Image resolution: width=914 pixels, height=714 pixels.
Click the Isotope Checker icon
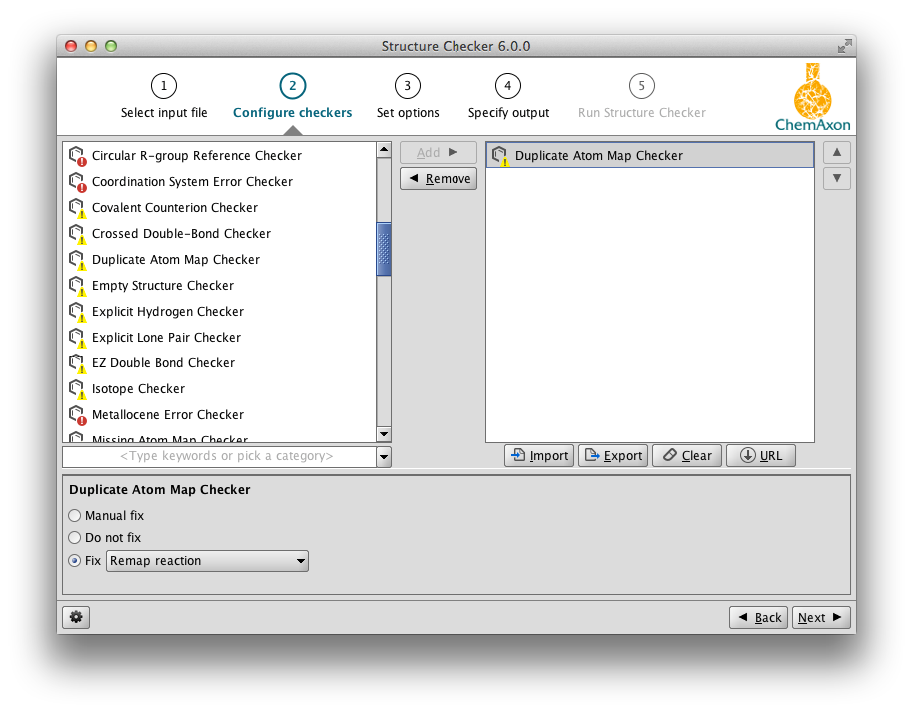pos(78,389)
